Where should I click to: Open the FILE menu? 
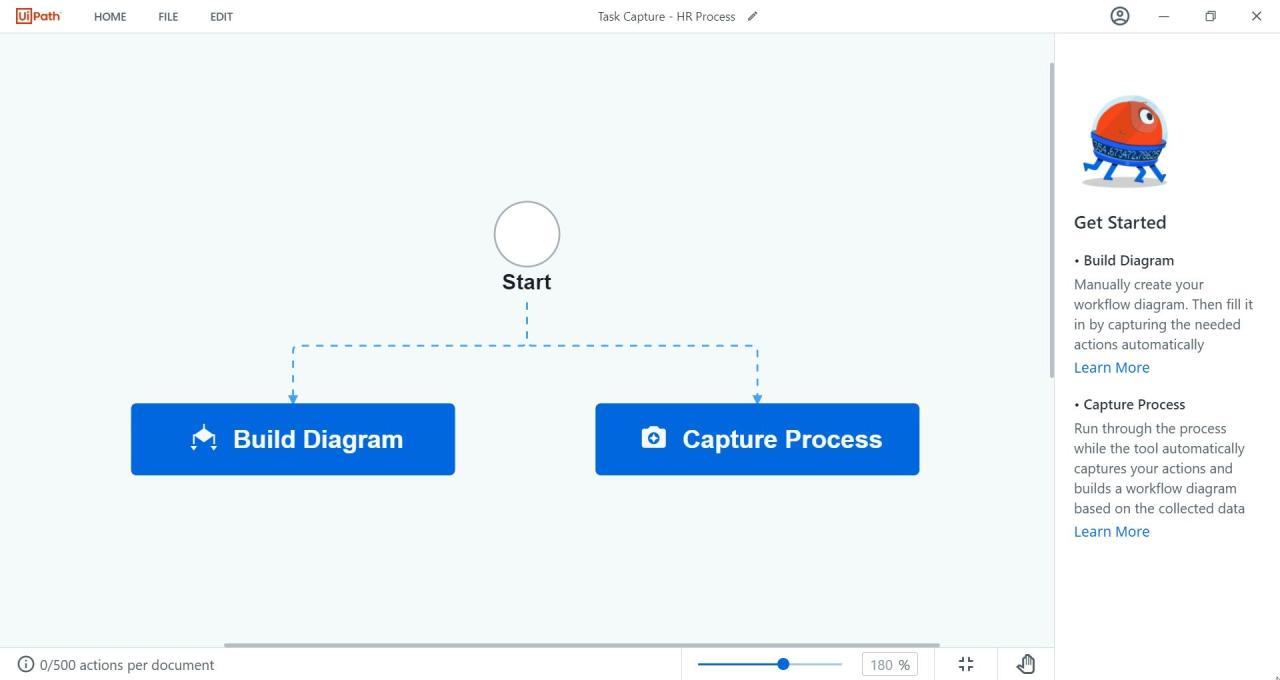[x=168, y=17]
